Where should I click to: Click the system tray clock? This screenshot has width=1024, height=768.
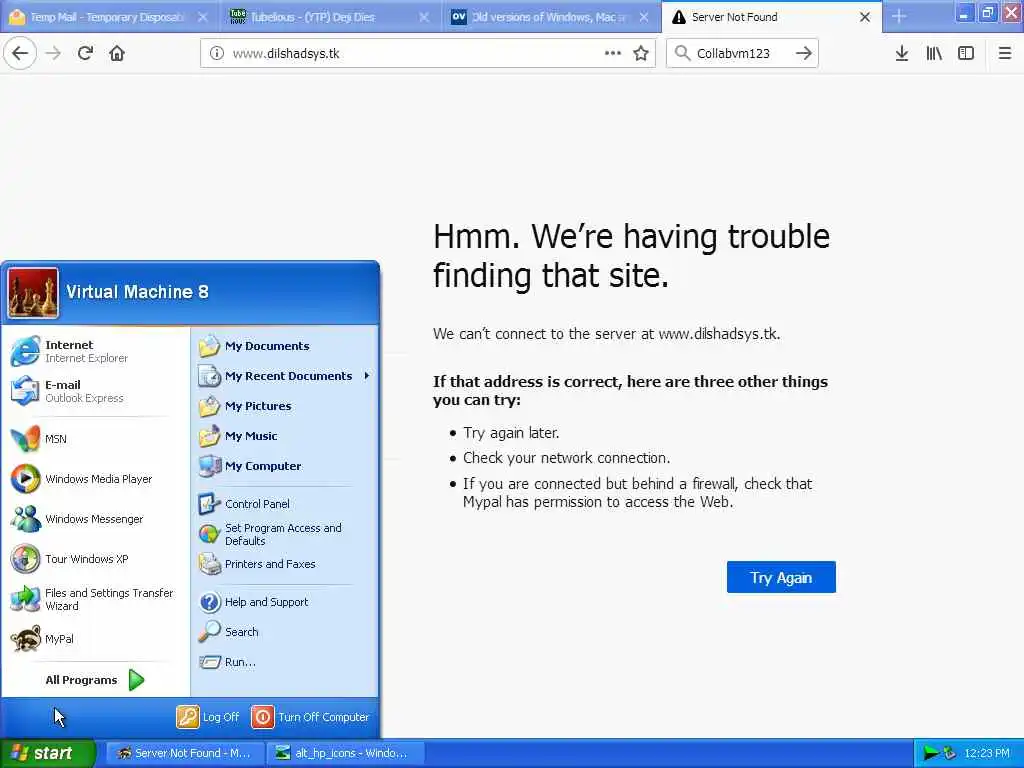pyautogui.click(x=987, y=753)
